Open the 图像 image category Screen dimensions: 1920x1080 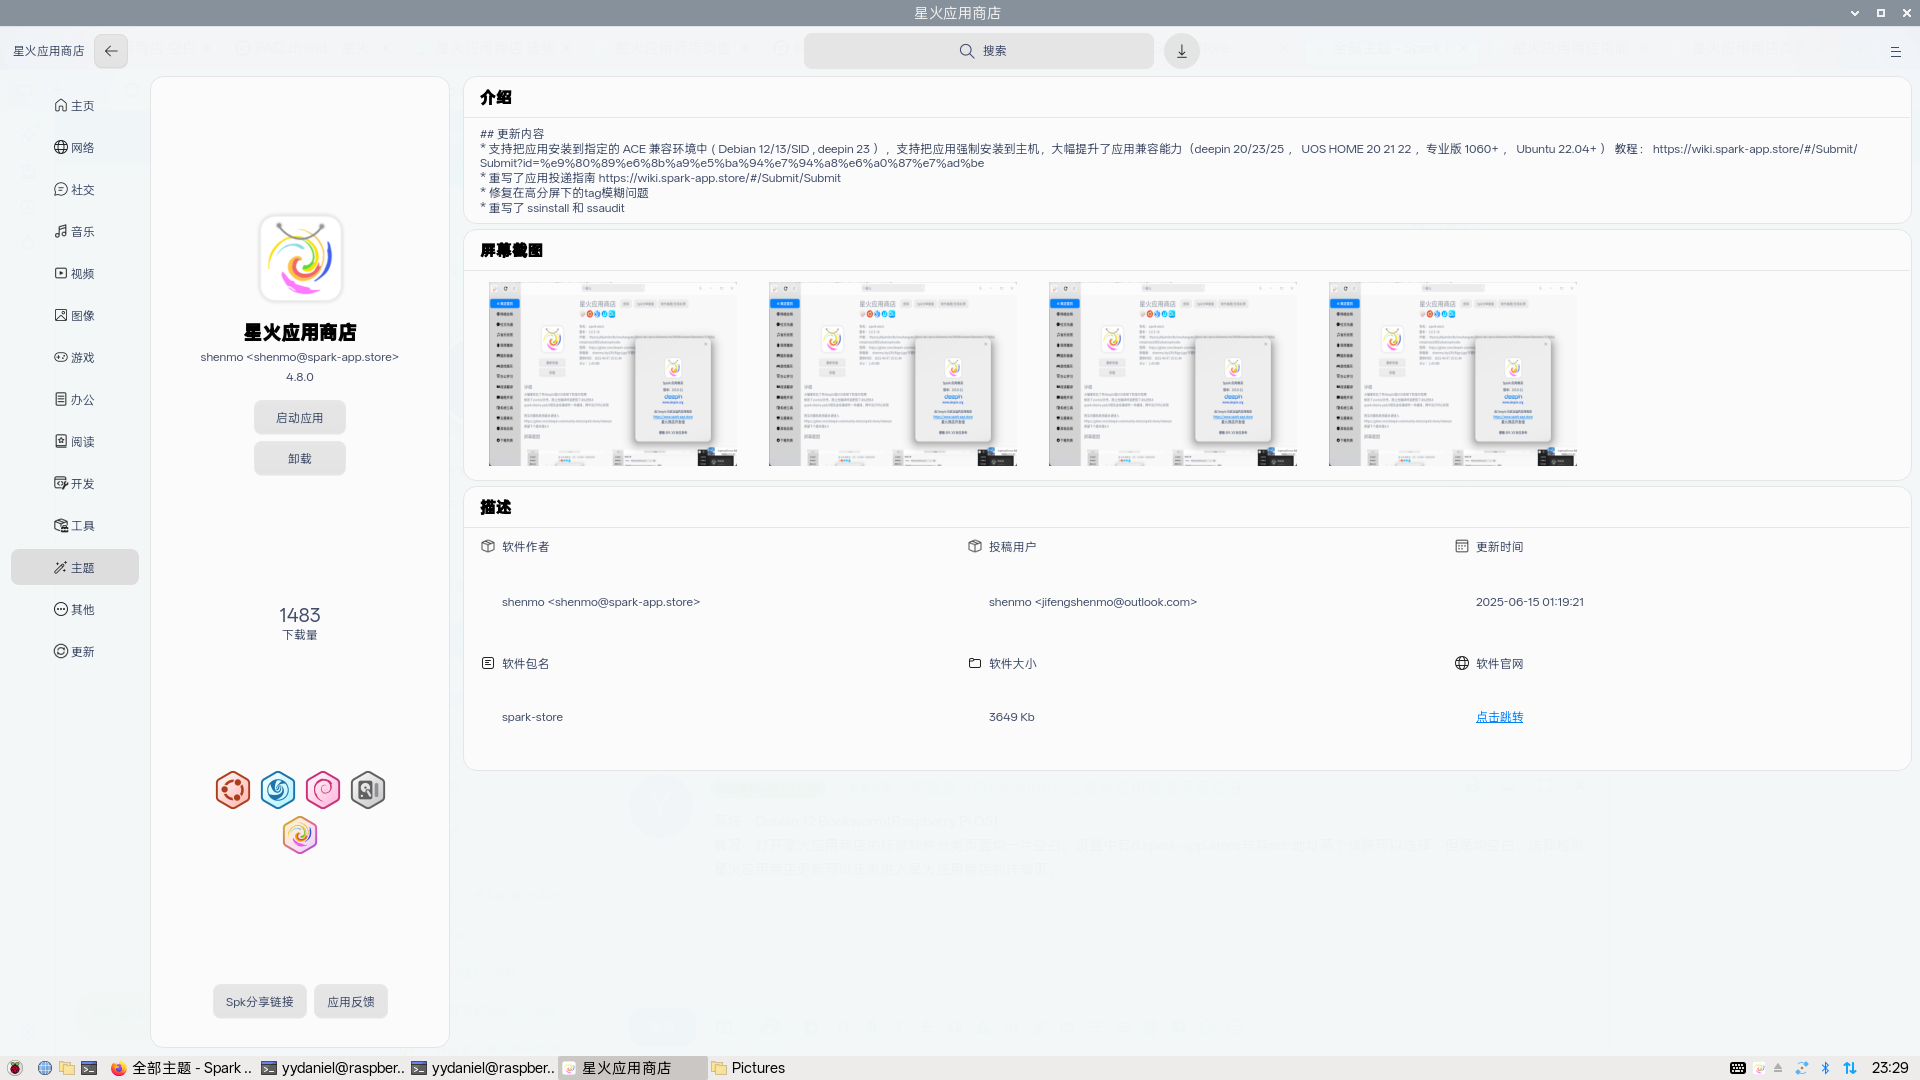[x=75, y=315]
